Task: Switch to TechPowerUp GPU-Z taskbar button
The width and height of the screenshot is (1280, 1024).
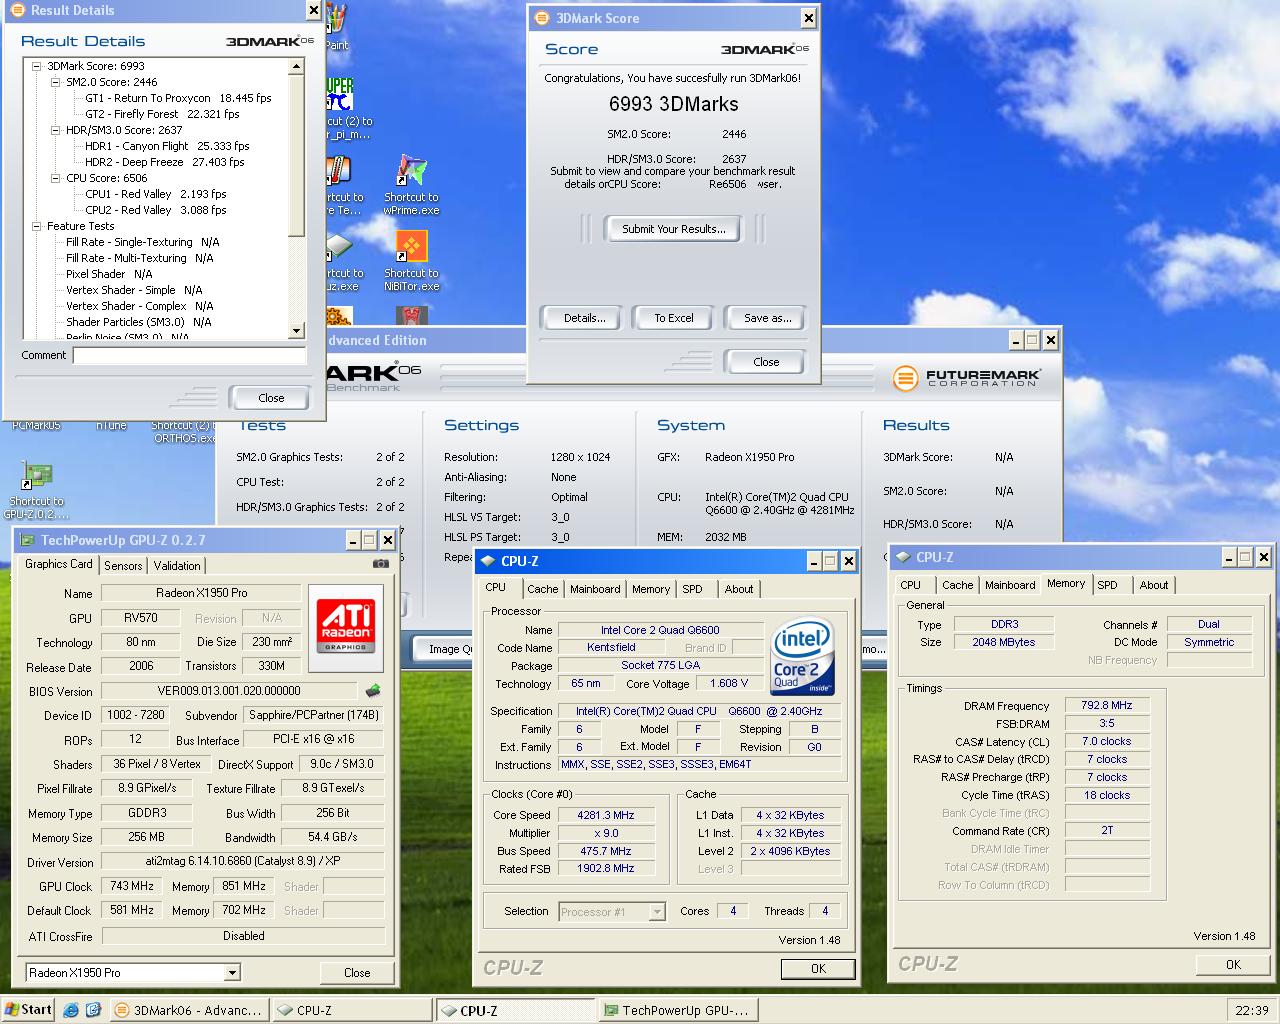Action: tap(677, 1010)
